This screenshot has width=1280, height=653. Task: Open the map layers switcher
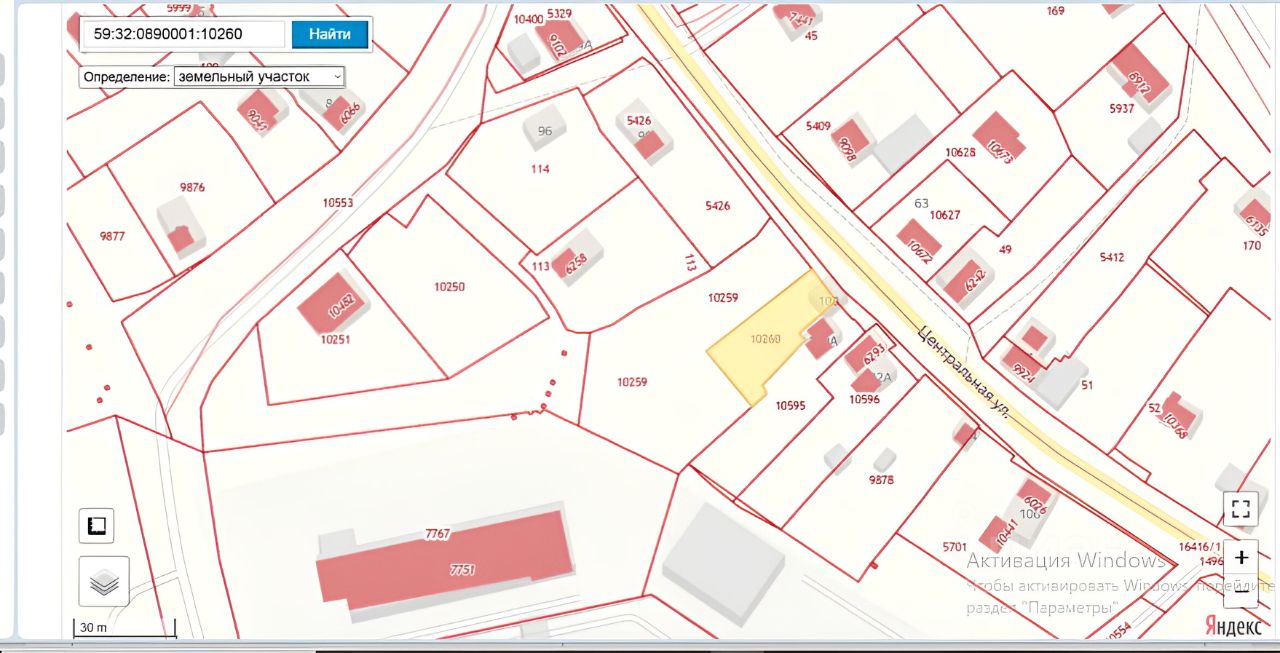[104, 582]
